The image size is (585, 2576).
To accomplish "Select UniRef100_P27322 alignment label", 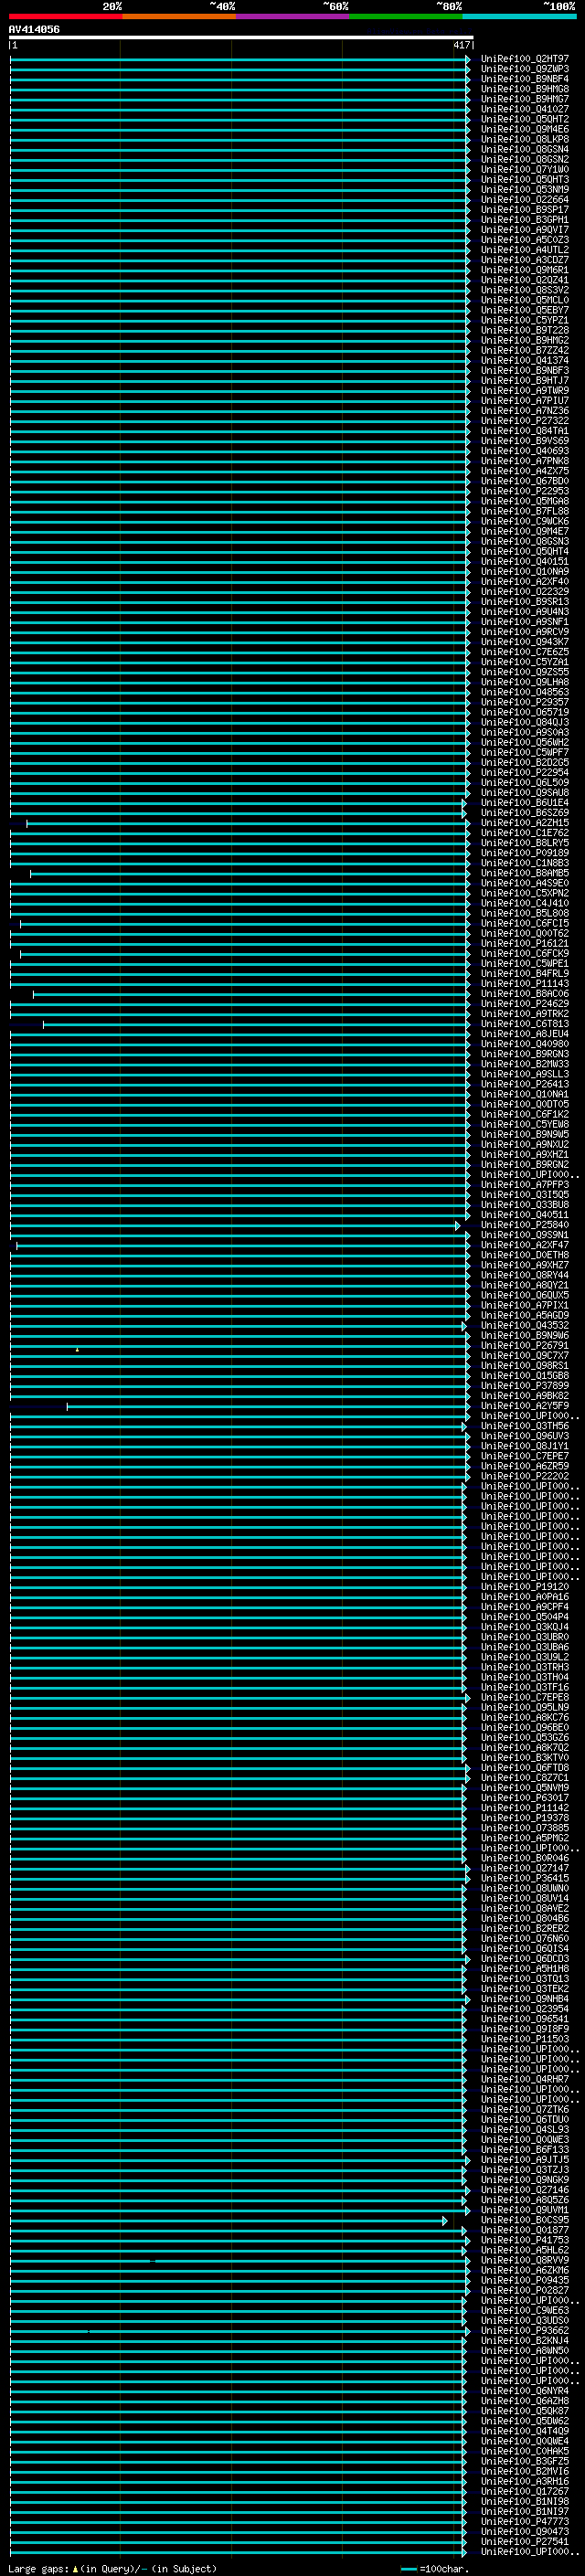I will tap(524, 420).
